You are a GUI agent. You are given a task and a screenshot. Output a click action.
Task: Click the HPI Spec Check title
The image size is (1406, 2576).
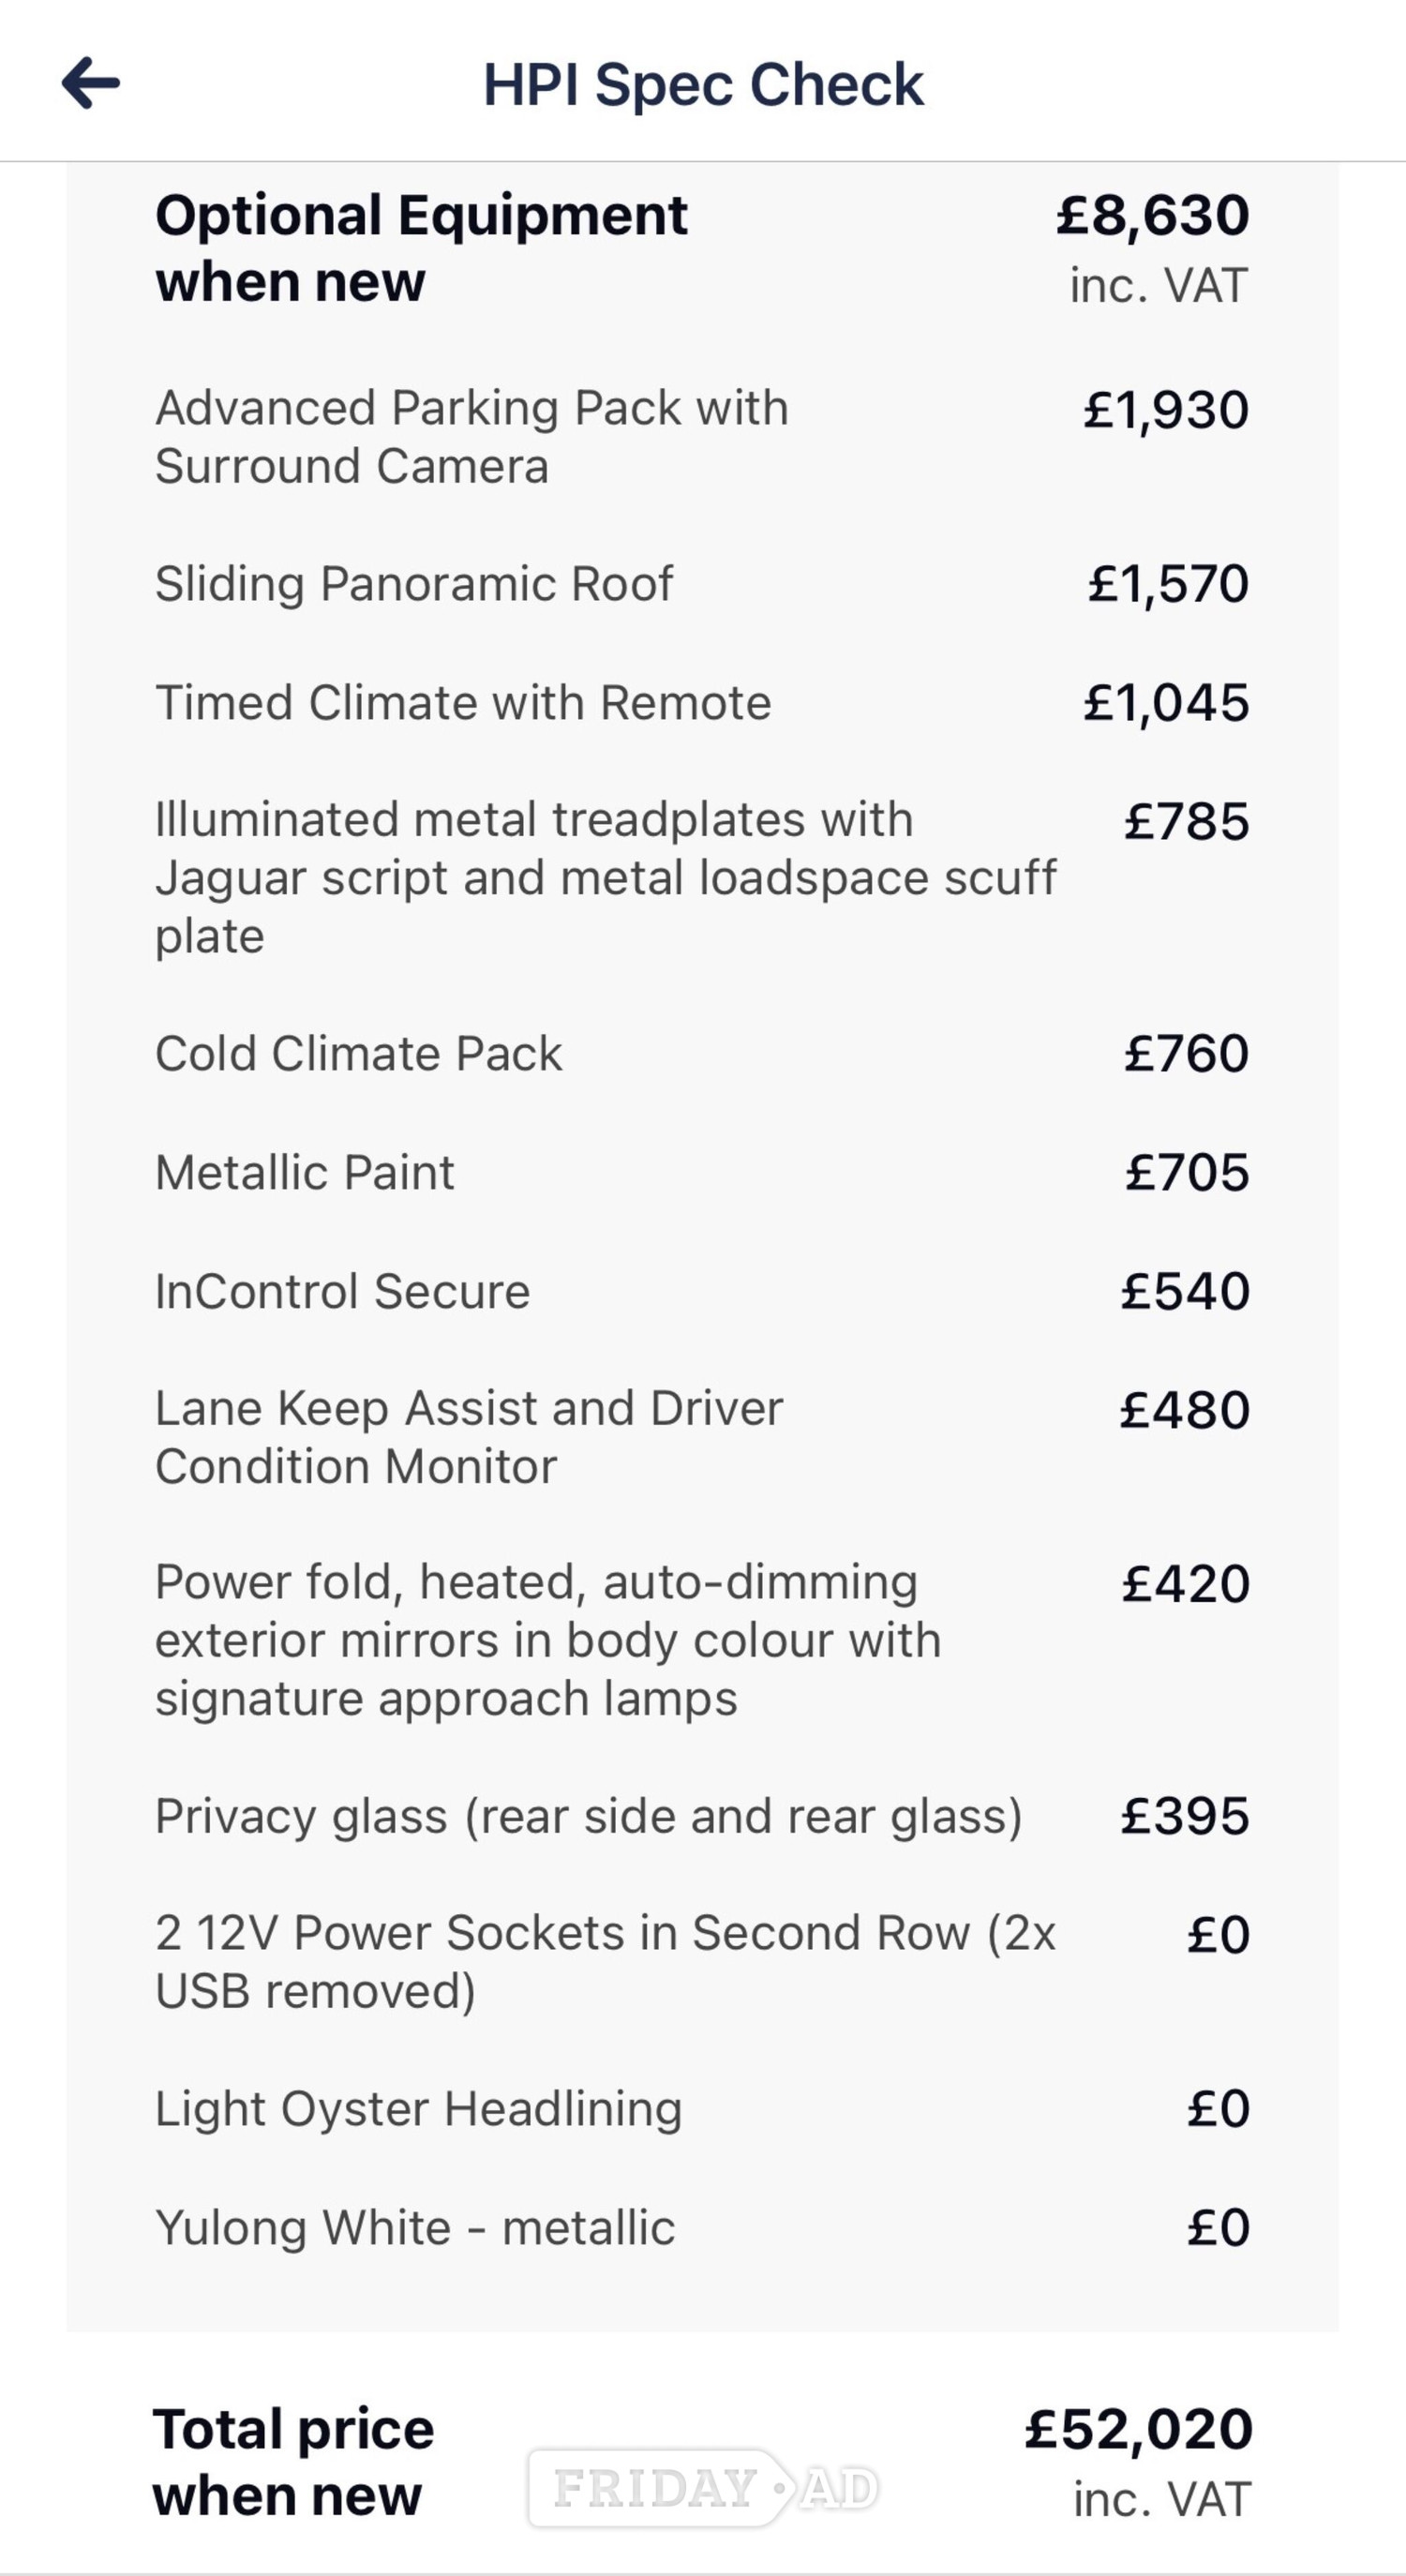click(x=703, y=84)
